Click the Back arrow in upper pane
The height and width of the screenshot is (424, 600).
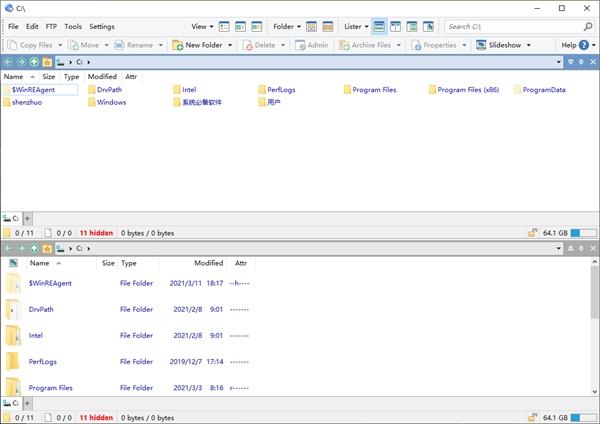click(x=8, y=62)
